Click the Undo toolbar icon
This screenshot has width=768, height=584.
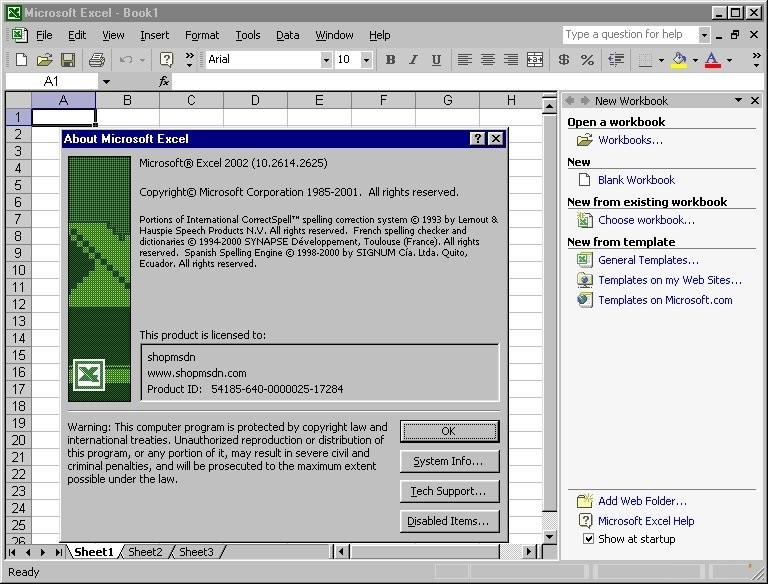(126, 60)
